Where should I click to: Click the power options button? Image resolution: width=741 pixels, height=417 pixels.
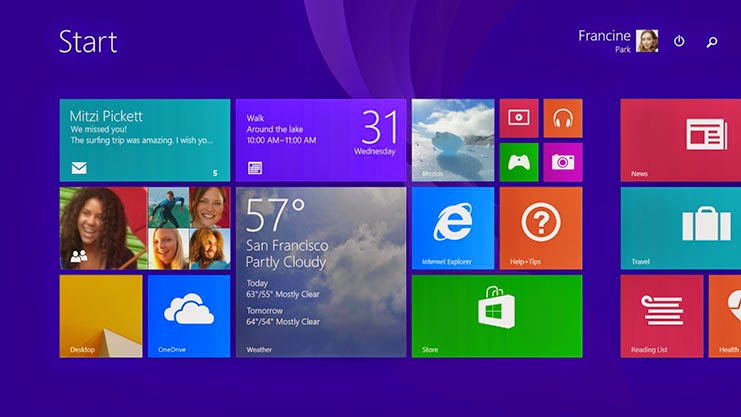click(x=679, y=41)
